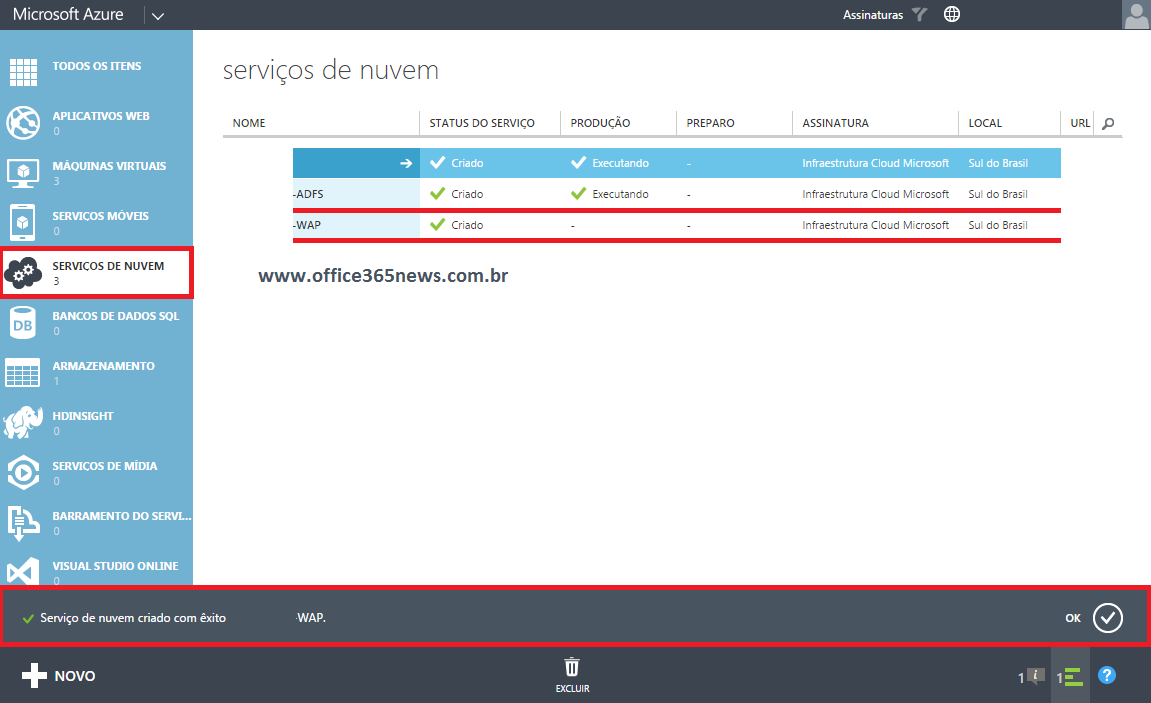Open Todos os Itens grid icon

[x=23, y=72]
